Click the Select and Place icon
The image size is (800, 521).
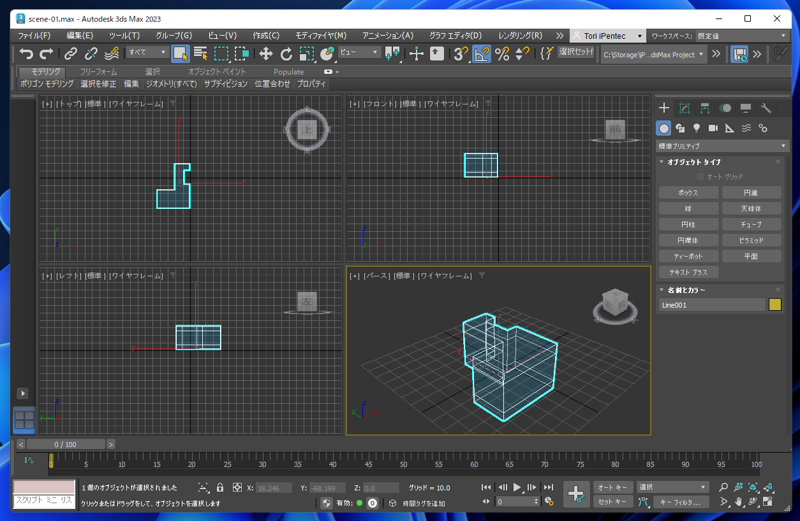(x=327, y=53)
